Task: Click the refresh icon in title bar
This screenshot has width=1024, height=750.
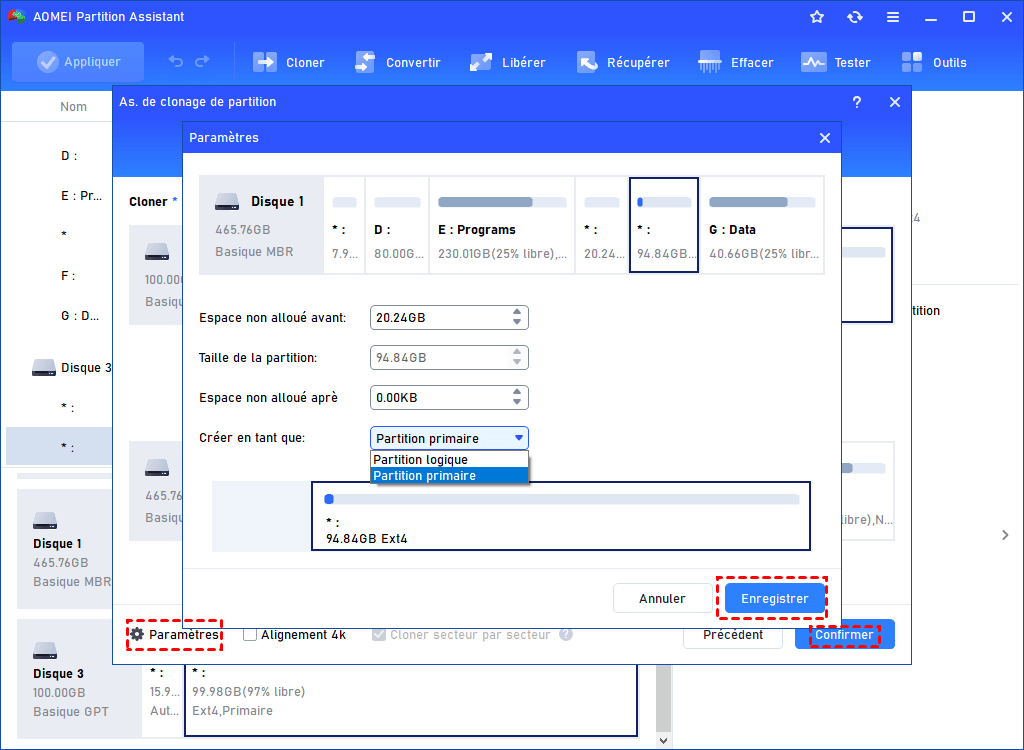Action: [x=855, y=17]
